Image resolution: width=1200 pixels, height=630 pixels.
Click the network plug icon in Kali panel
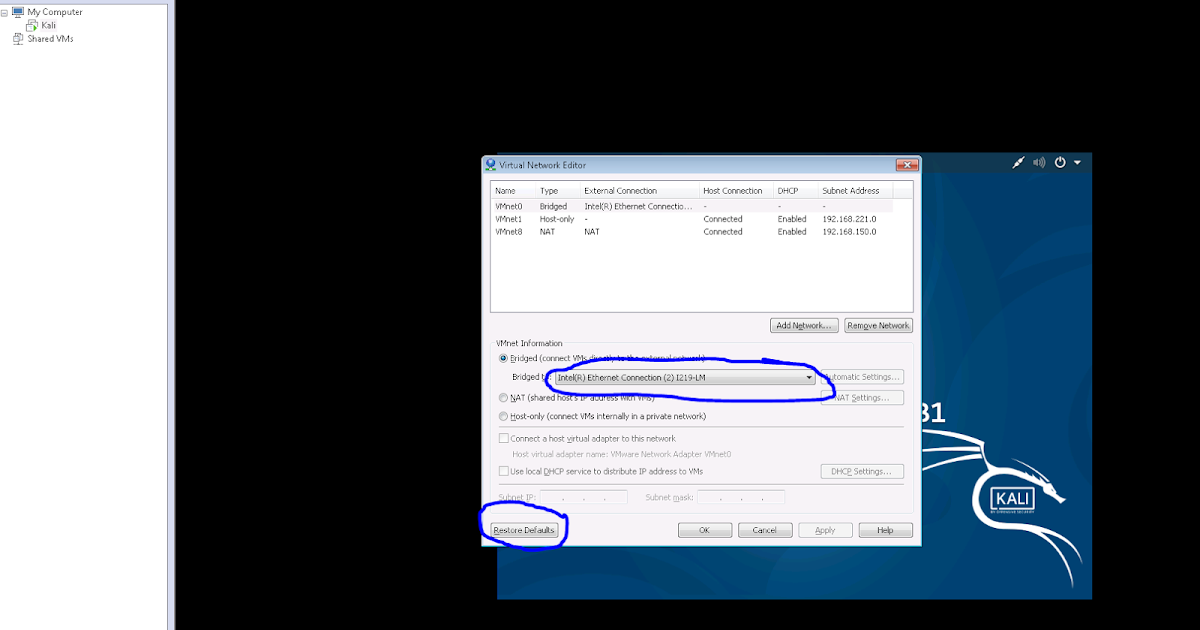1018,162
